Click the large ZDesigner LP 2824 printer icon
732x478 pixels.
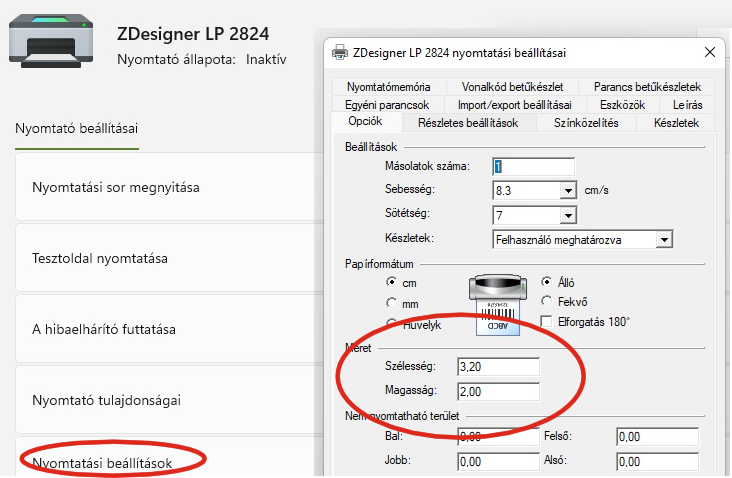[50, 41]
